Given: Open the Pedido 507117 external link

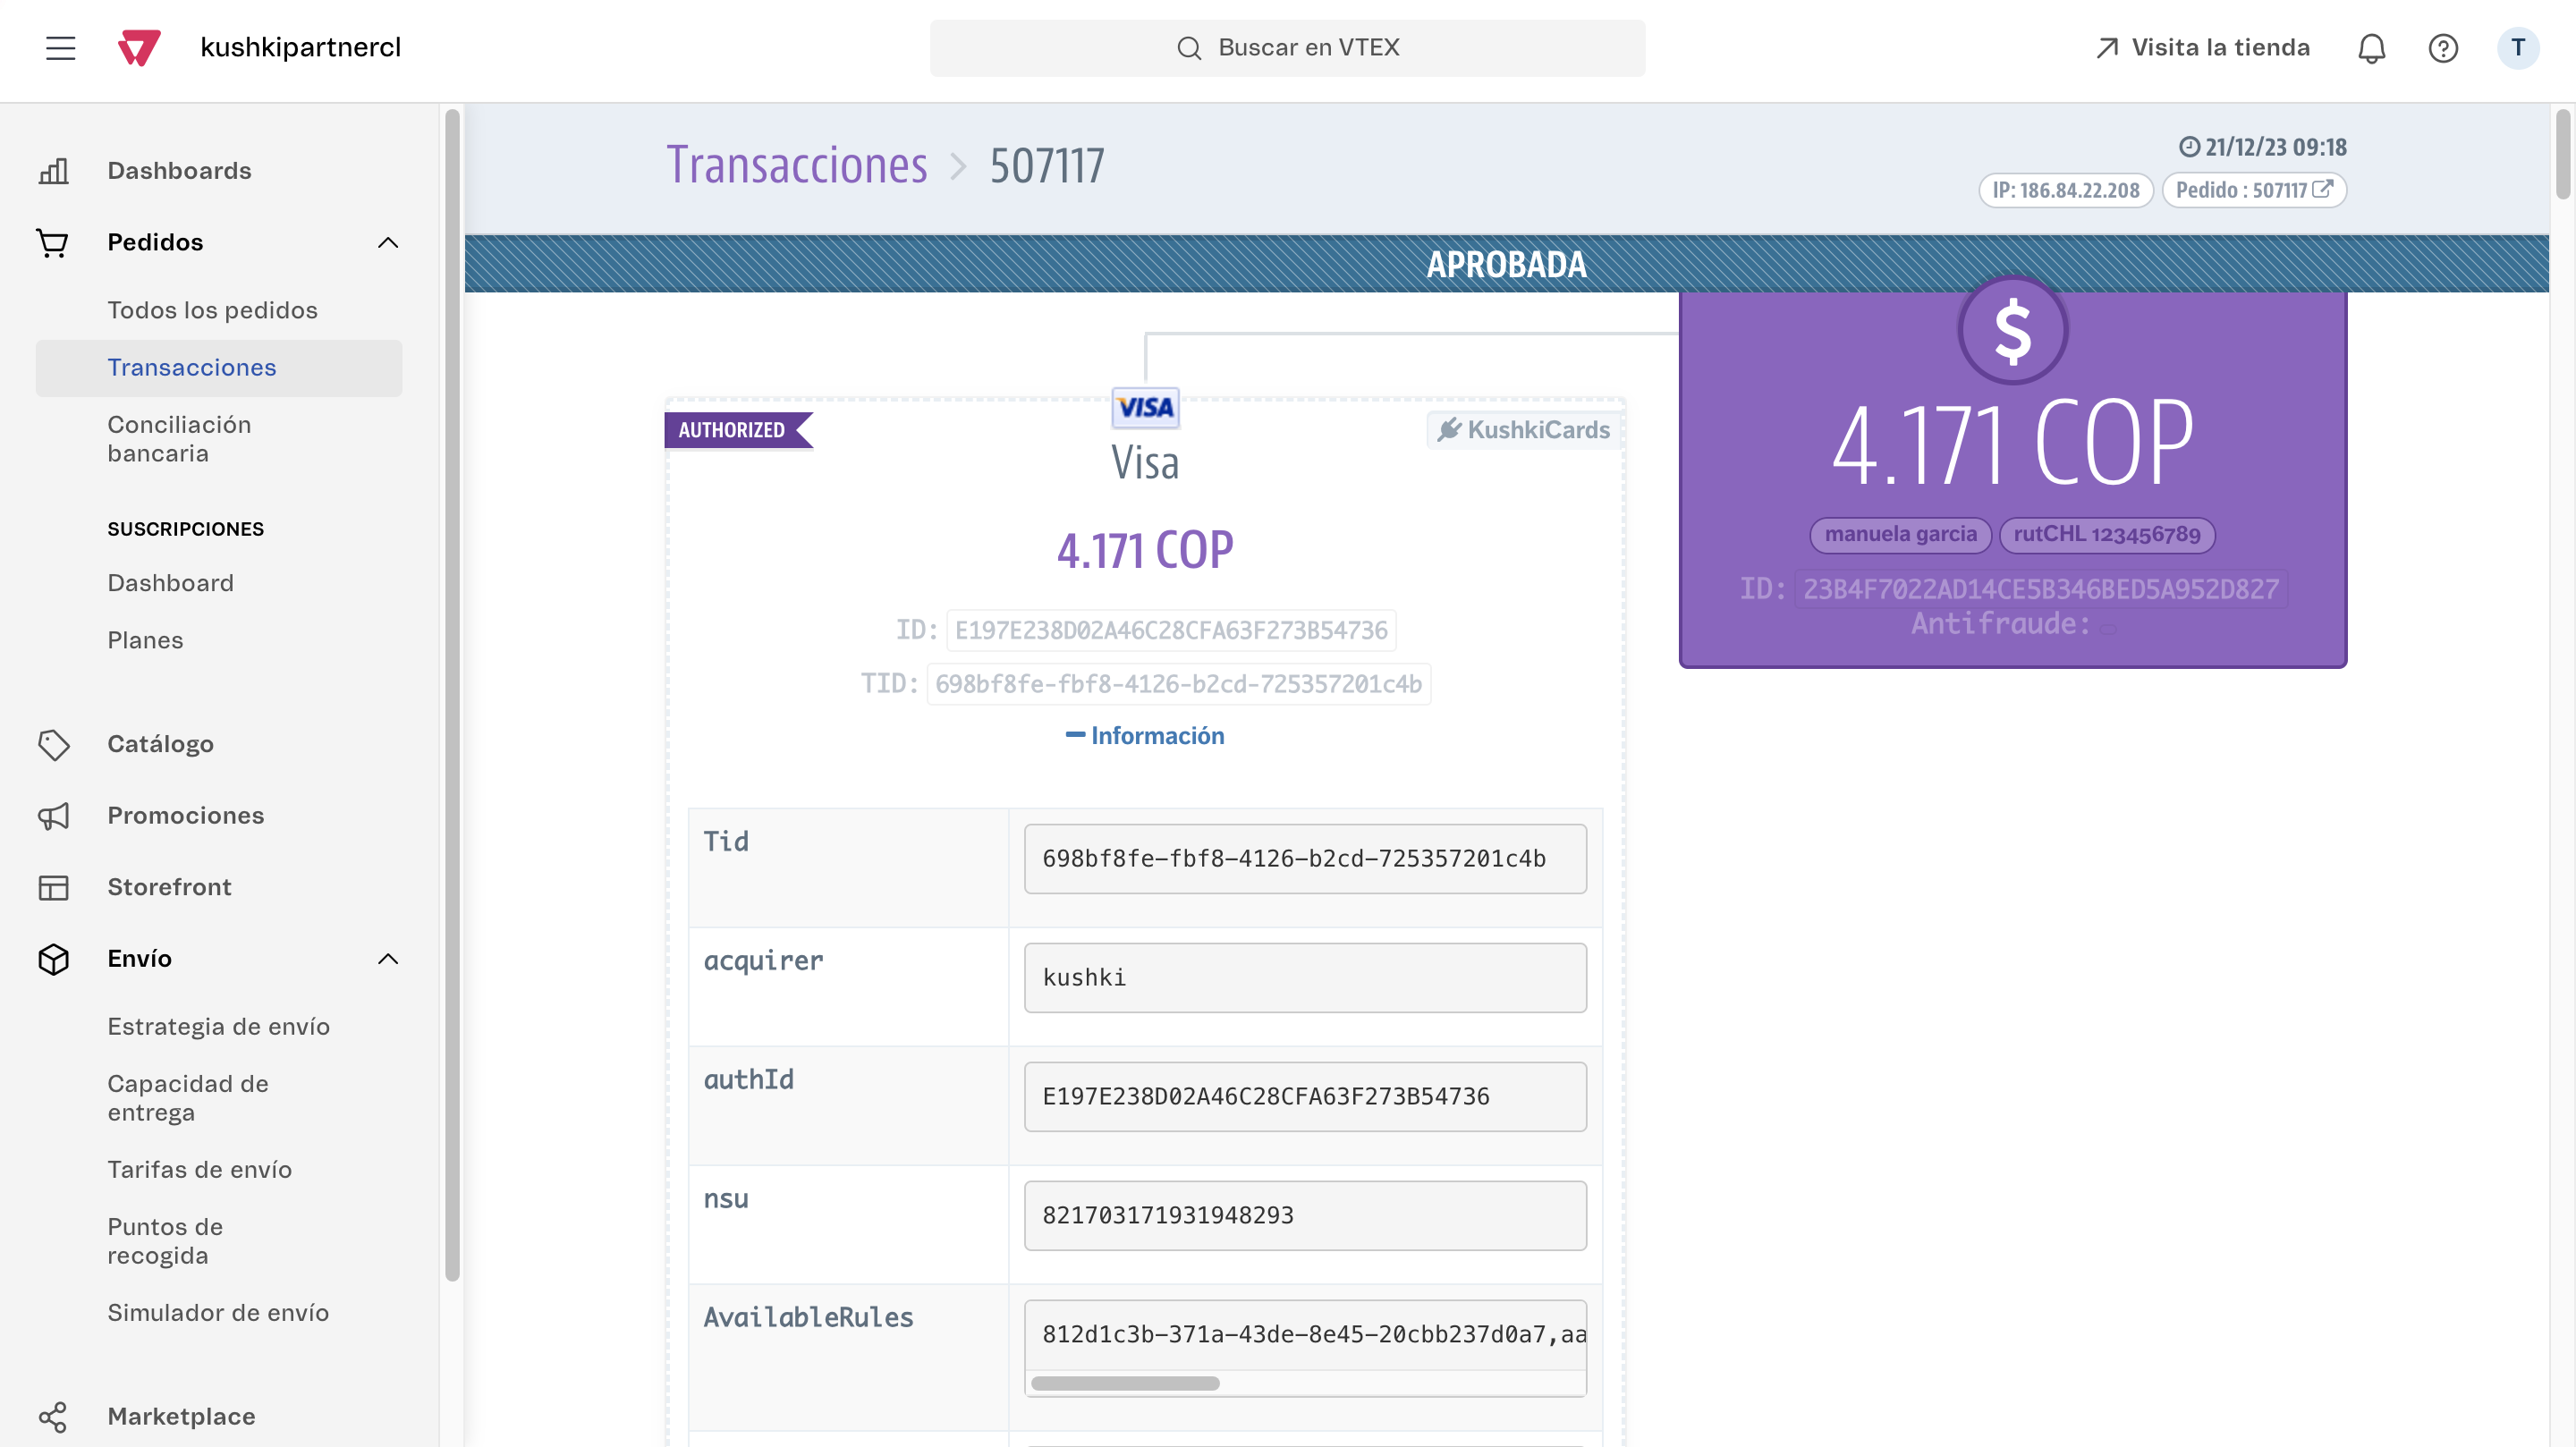Looking at the screenshot, I should [2254, 190].
